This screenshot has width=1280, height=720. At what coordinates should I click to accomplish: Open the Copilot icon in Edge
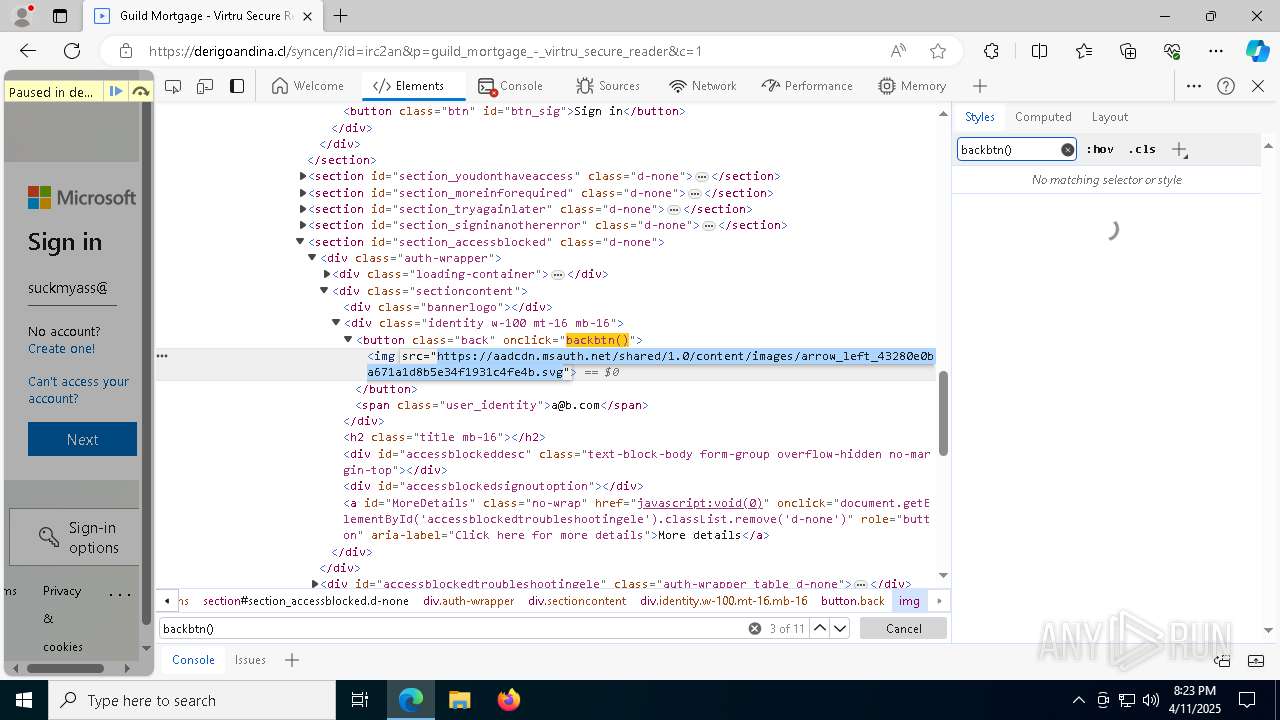pos(1257,51)
